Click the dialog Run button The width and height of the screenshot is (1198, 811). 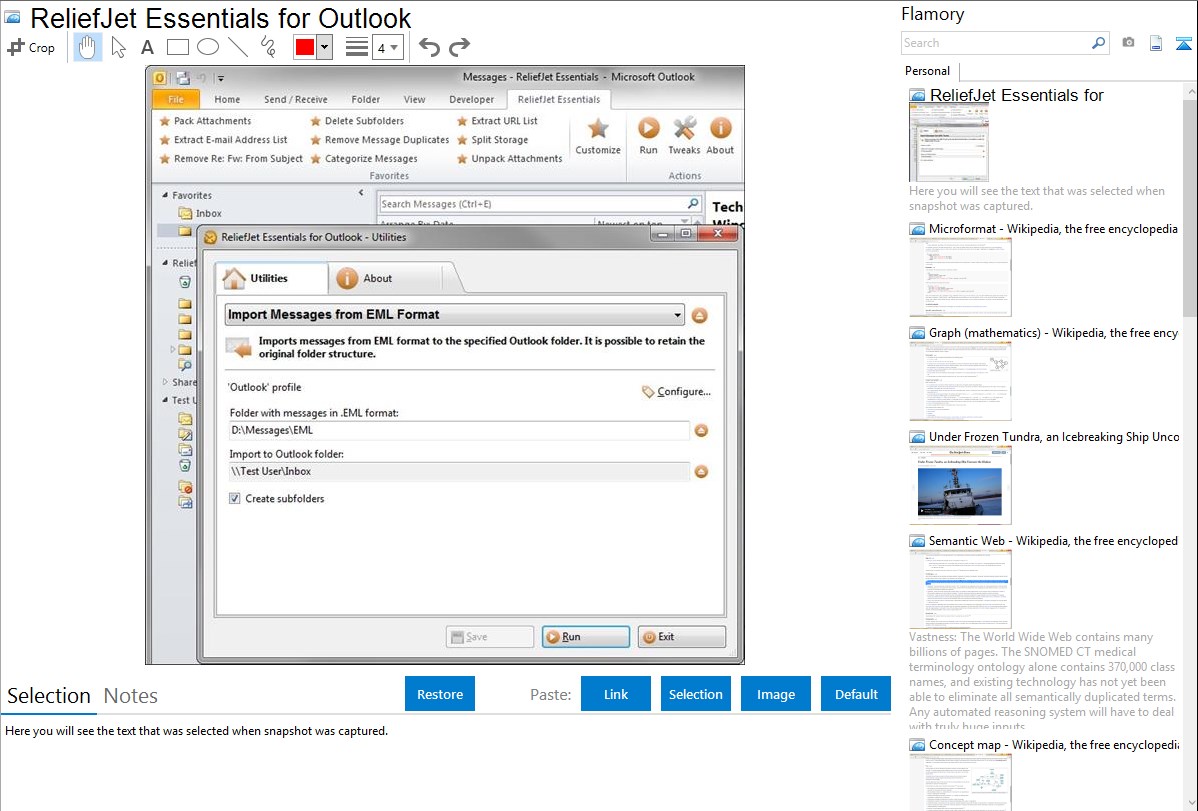[586, 637]
